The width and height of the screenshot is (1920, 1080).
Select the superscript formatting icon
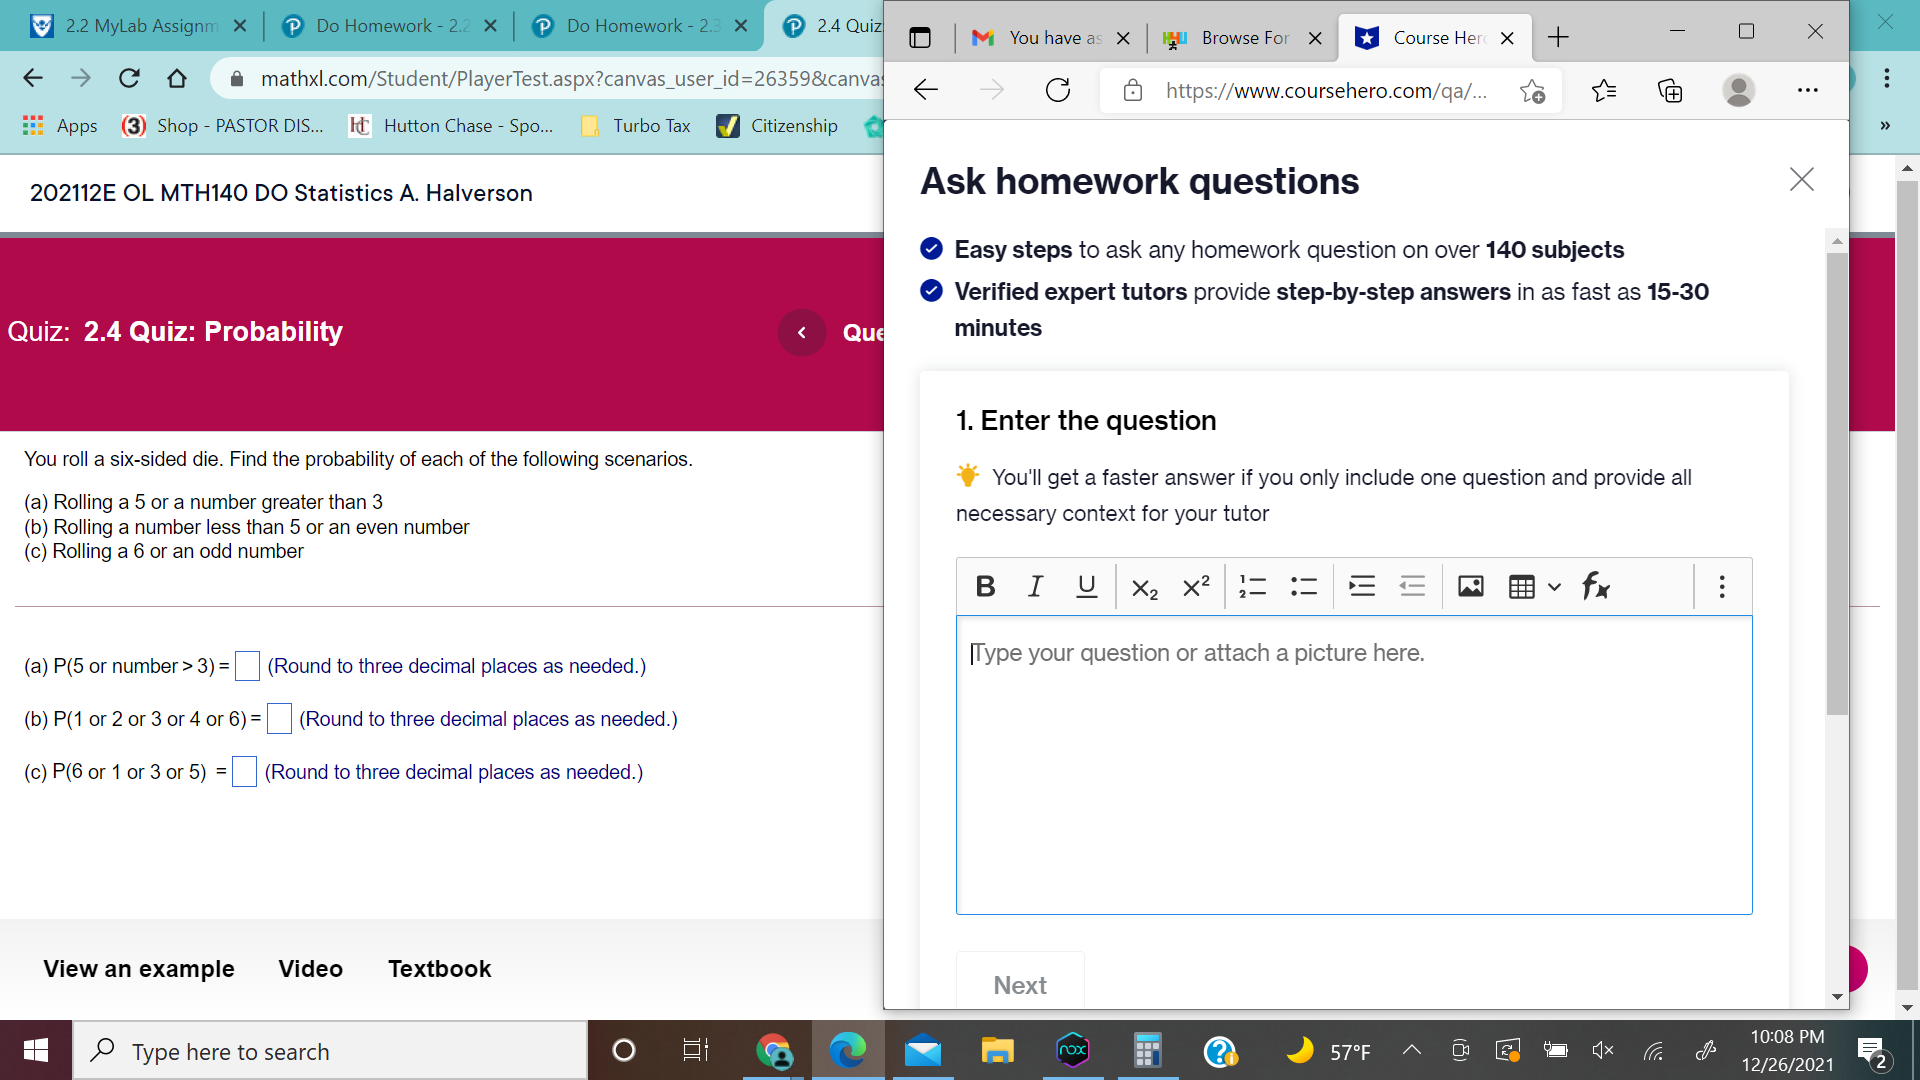[1195, 586]
